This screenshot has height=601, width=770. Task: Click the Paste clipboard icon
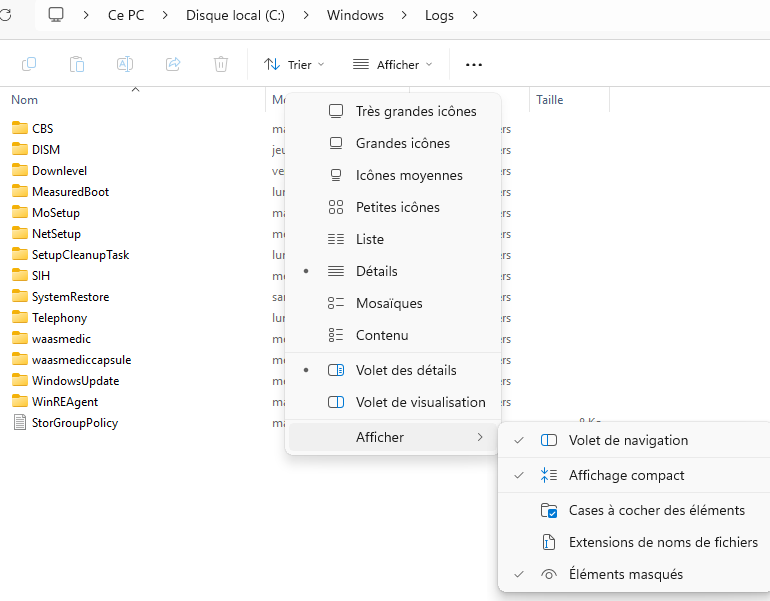point(77,64)
